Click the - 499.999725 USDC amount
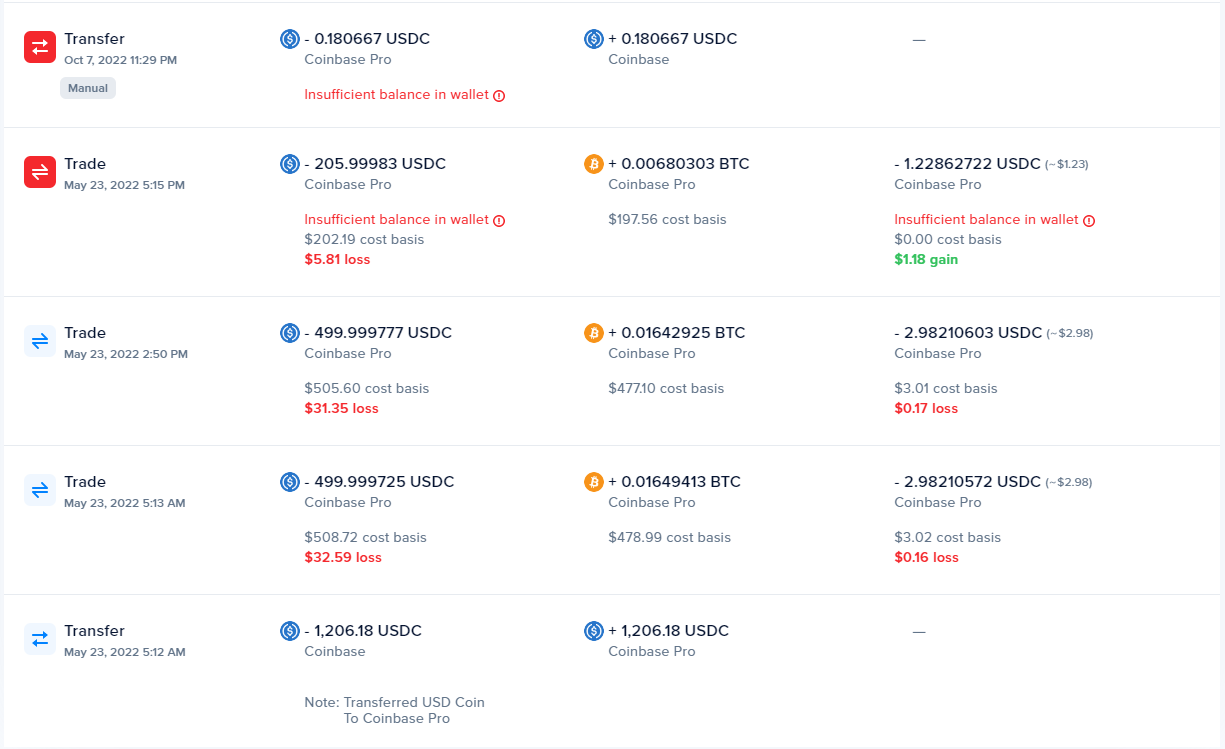The image size is (1225, 749). tap(379, 482)
